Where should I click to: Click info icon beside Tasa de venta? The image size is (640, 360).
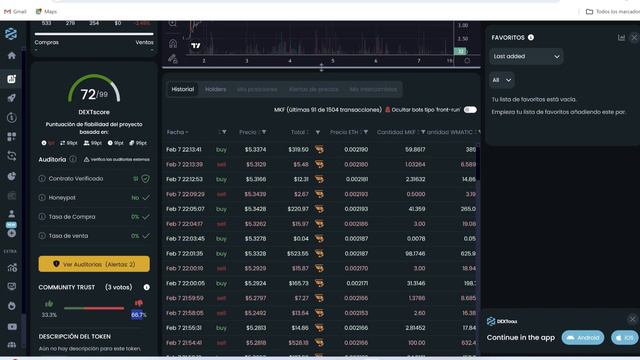click(42, 236)
